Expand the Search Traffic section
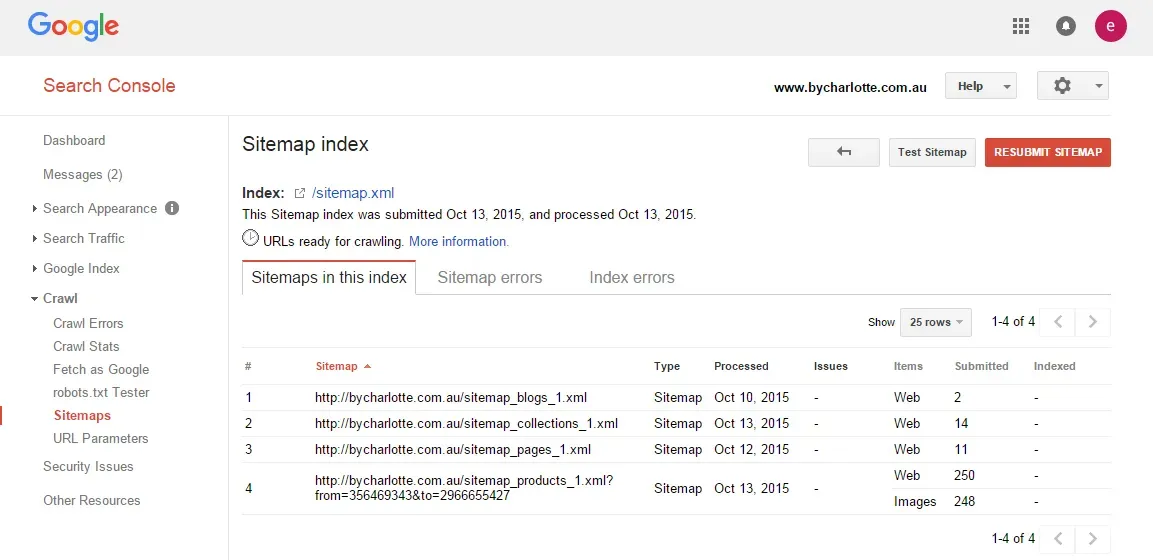Viewport: 1153px width, 560px height. coord(84,239)
